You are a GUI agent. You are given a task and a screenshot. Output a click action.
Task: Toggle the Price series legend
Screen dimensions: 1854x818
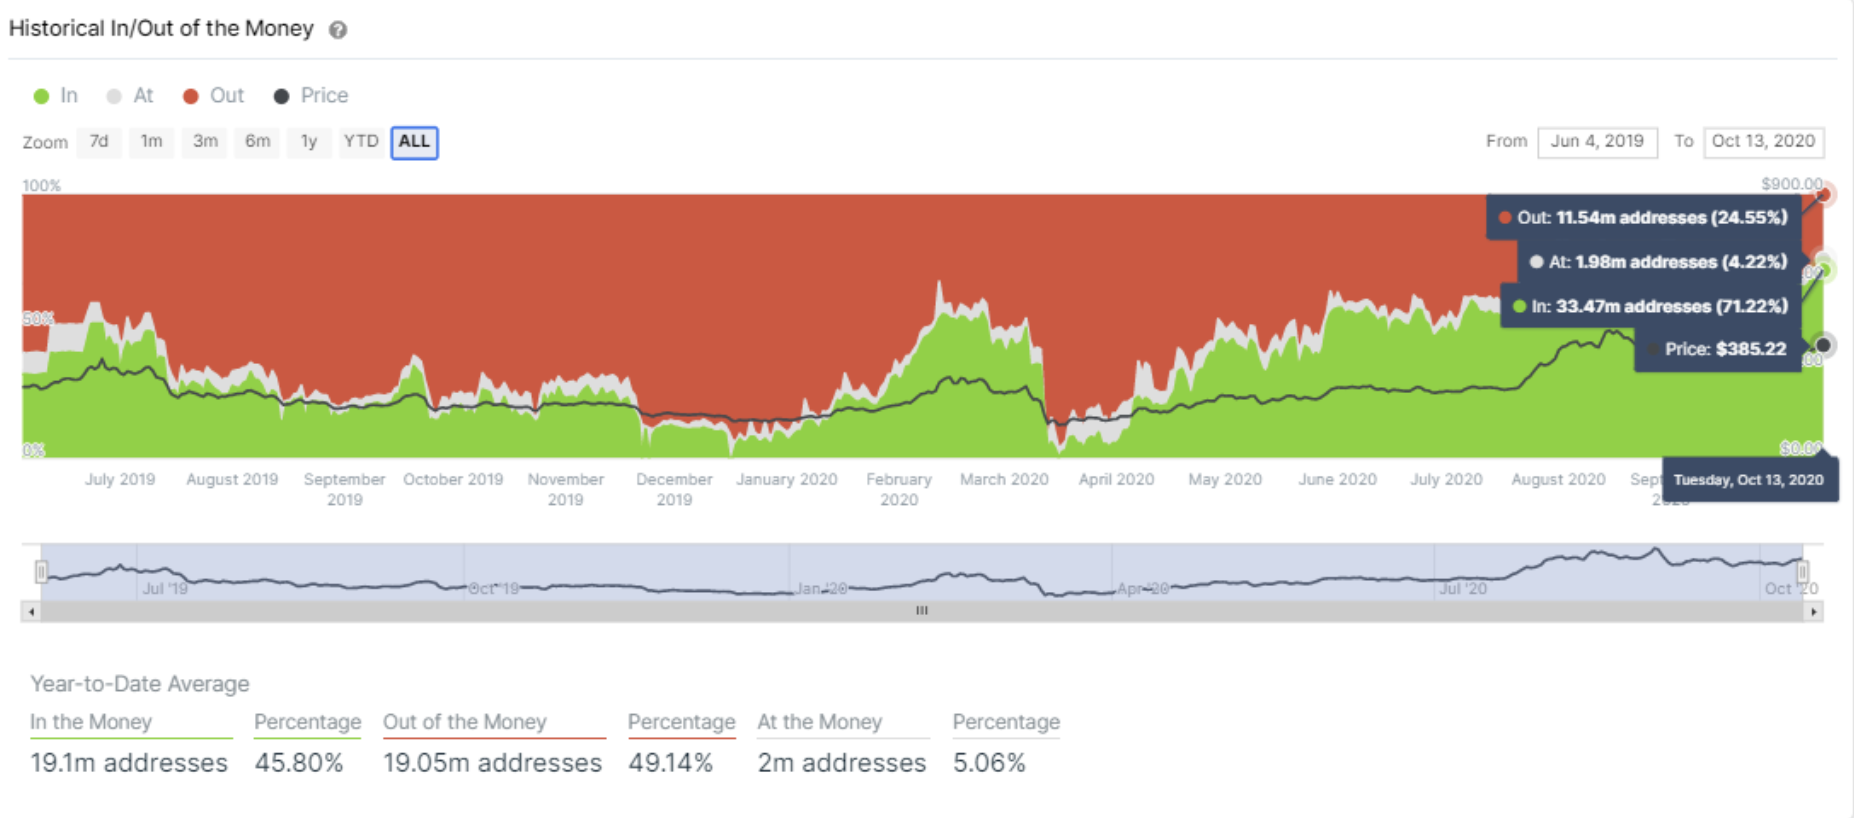(310, 96)
